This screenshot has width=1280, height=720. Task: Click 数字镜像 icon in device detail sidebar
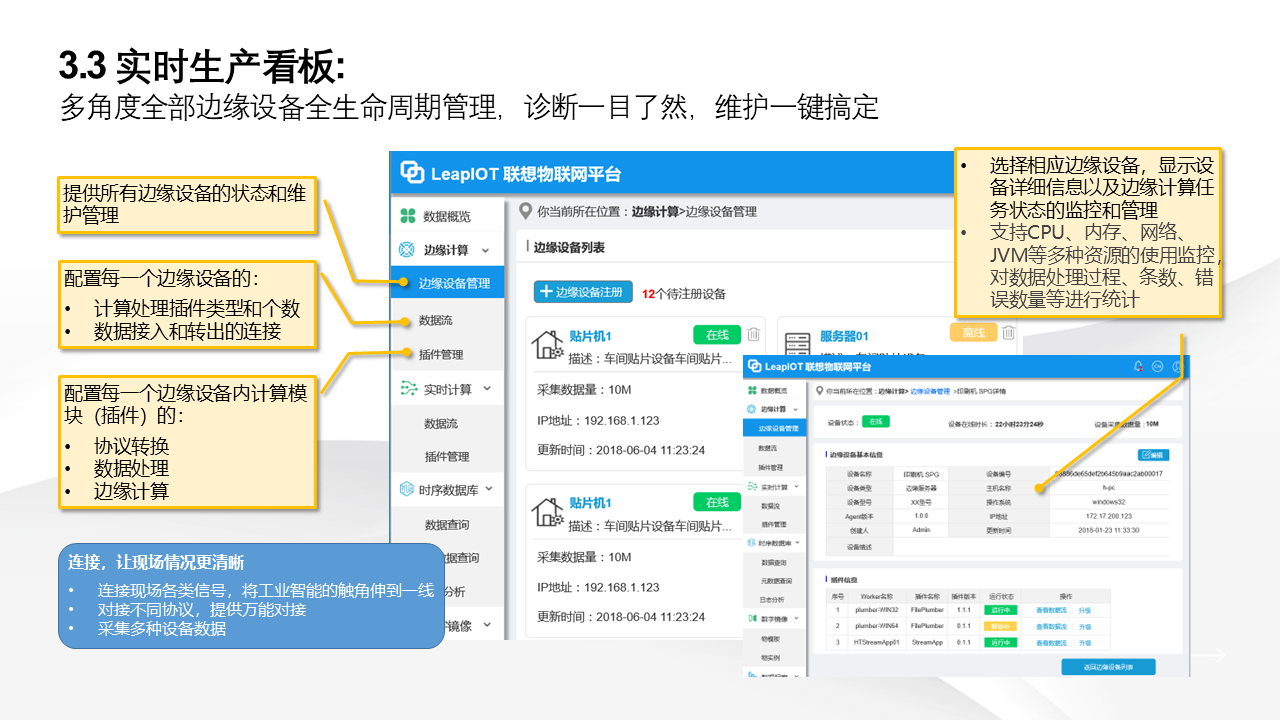click(x=752, y=619)
